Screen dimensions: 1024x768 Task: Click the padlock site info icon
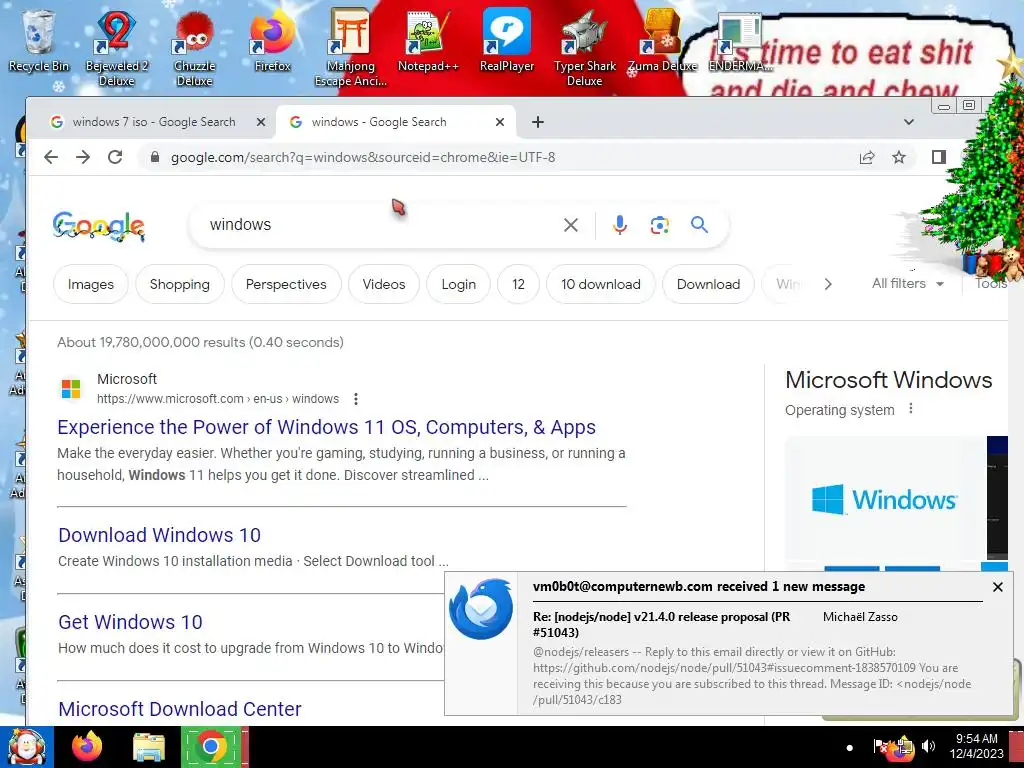click(155, 157)
